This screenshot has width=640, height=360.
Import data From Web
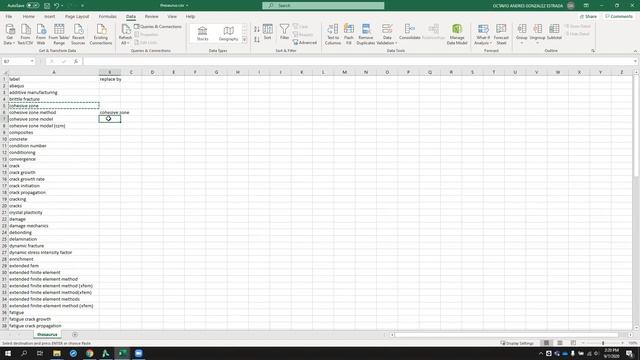tap(41, 34)
